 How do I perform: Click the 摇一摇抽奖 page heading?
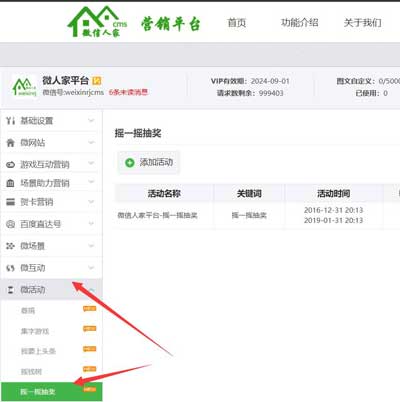(x=138, y=133)
